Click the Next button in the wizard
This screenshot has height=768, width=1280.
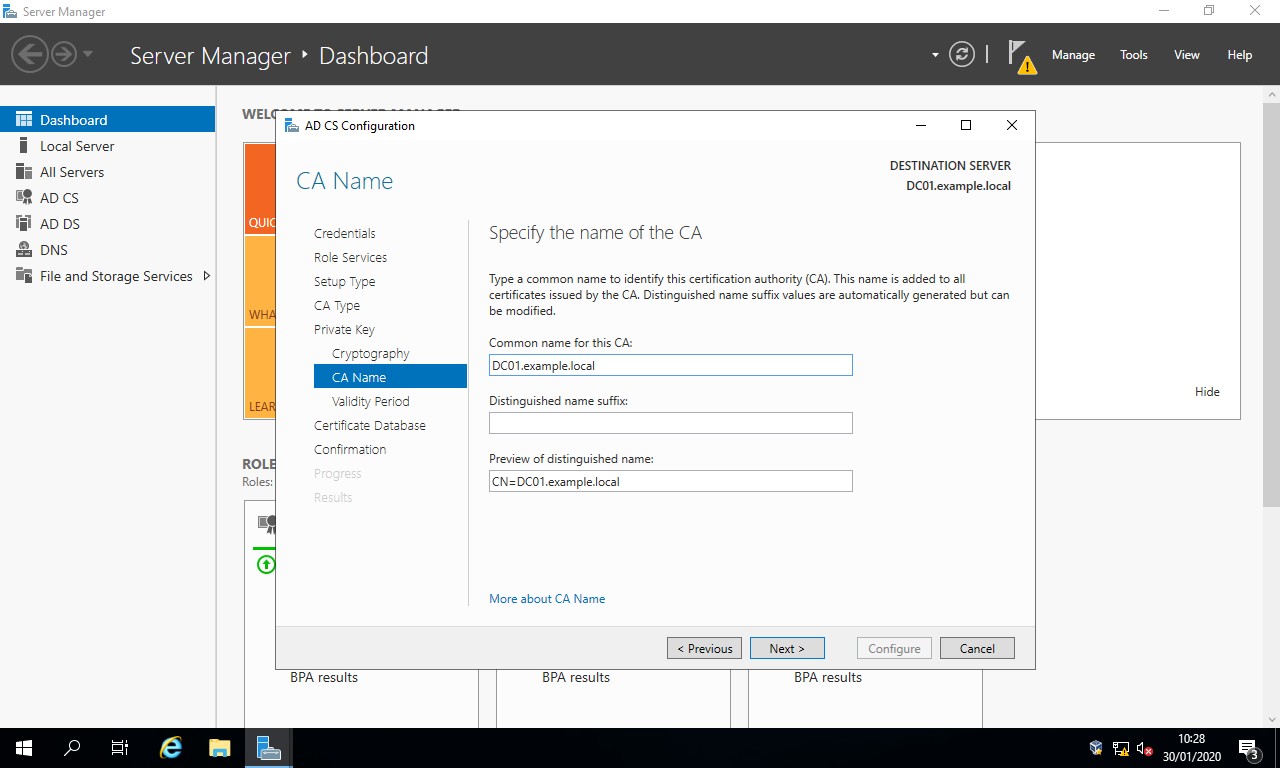[x=787, y=648]
